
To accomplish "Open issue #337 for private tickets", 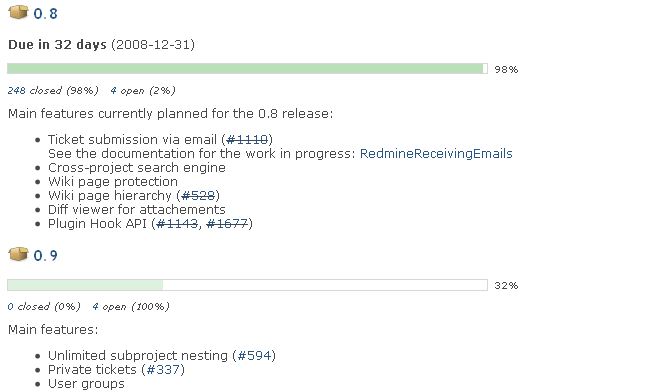I will (x=163, y=369).
